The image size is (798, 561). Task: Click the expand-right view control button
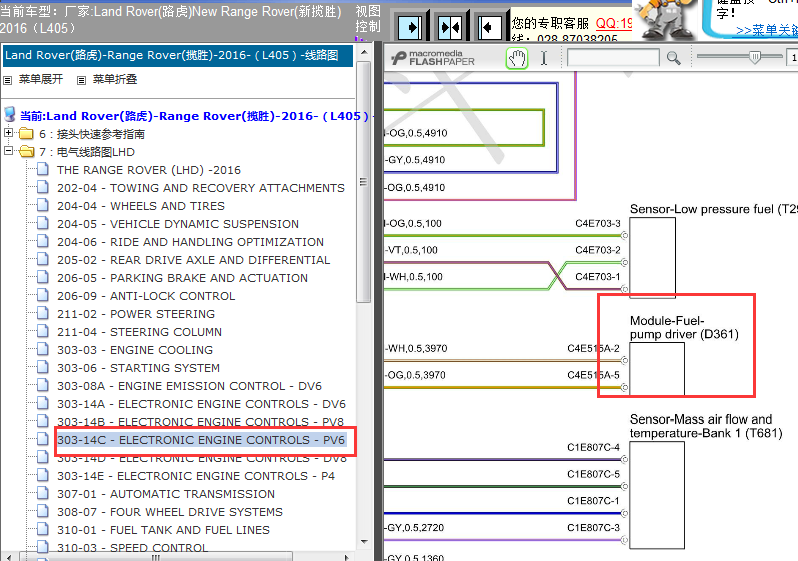click(410, 27)
